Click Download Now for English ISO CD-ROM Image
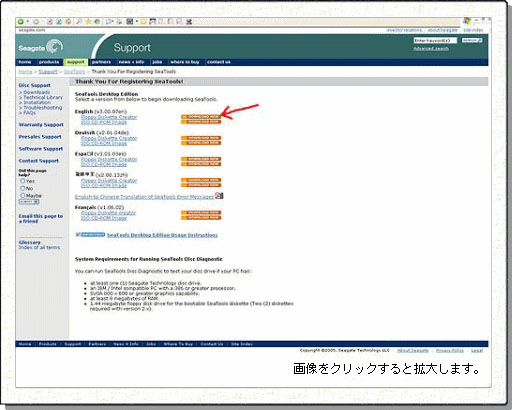Image resolution: width=512 pixels, height=410 pixels. [x=201, y=122]
